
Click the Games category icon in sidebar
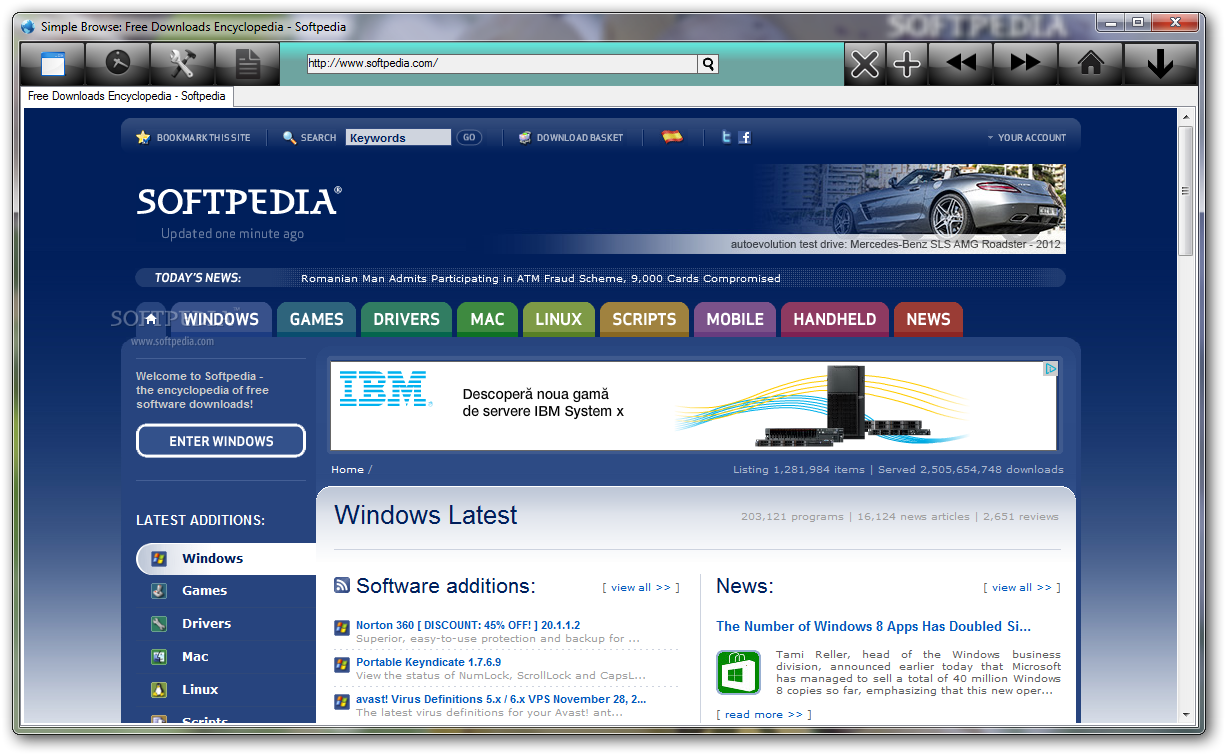159,591
